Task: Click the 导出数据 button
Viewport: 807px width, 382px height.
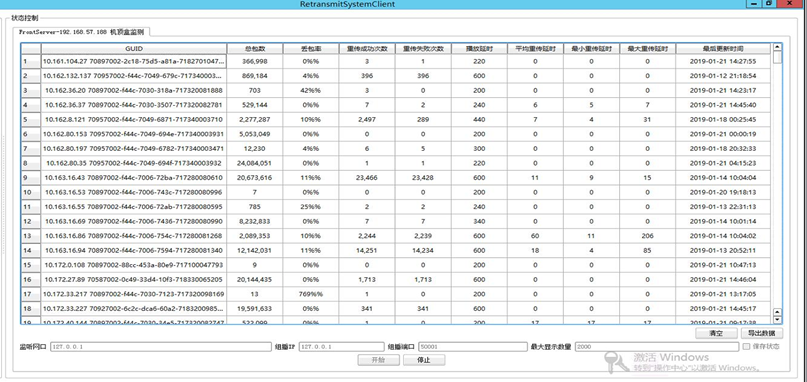Action: pyautogui.click(x=762, y=334)
